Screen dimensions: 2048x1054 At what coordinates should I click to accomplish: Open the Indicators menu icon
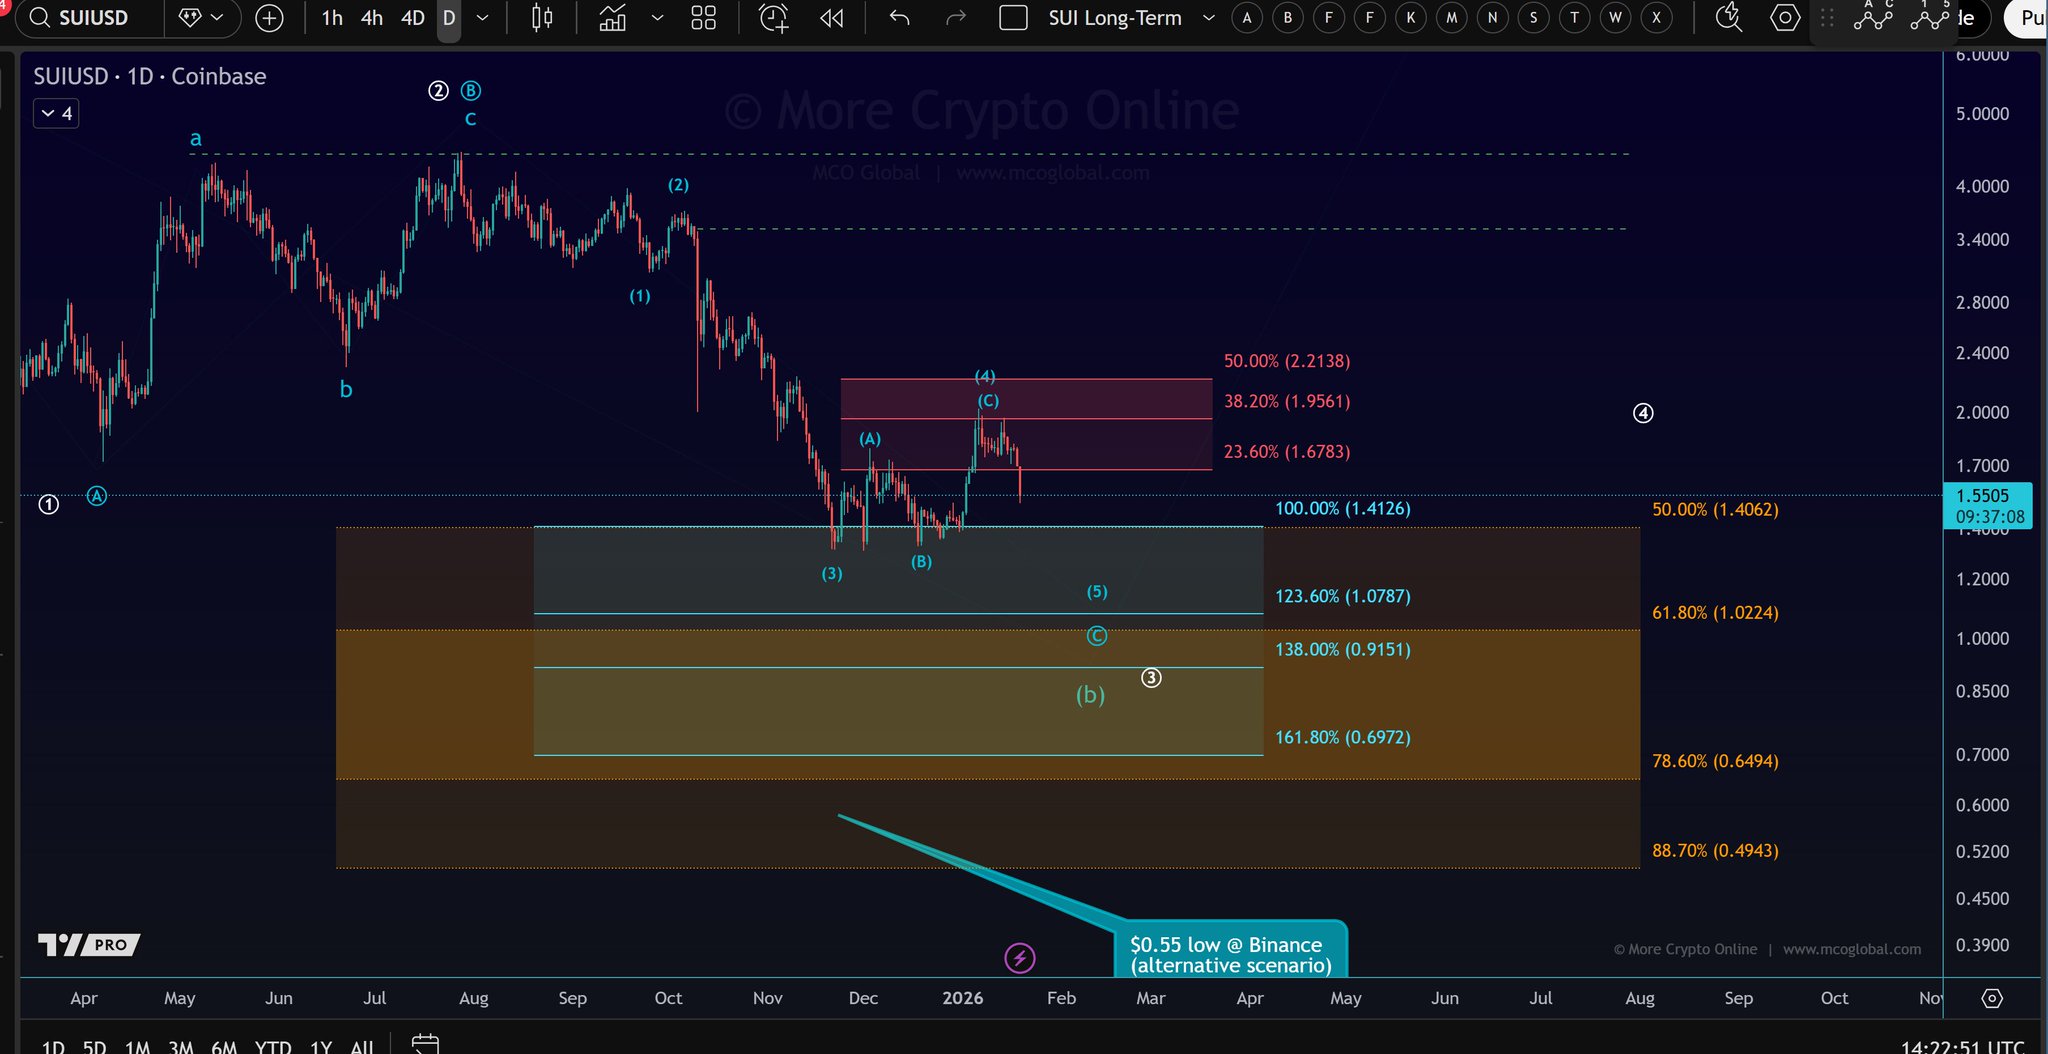pos(612,18)
